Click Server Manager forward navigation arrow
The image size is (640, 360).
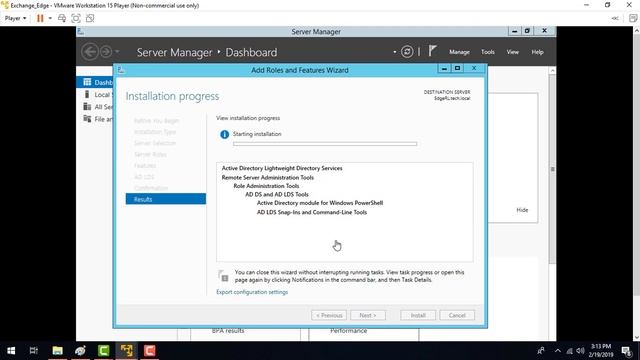coord(106,52)
